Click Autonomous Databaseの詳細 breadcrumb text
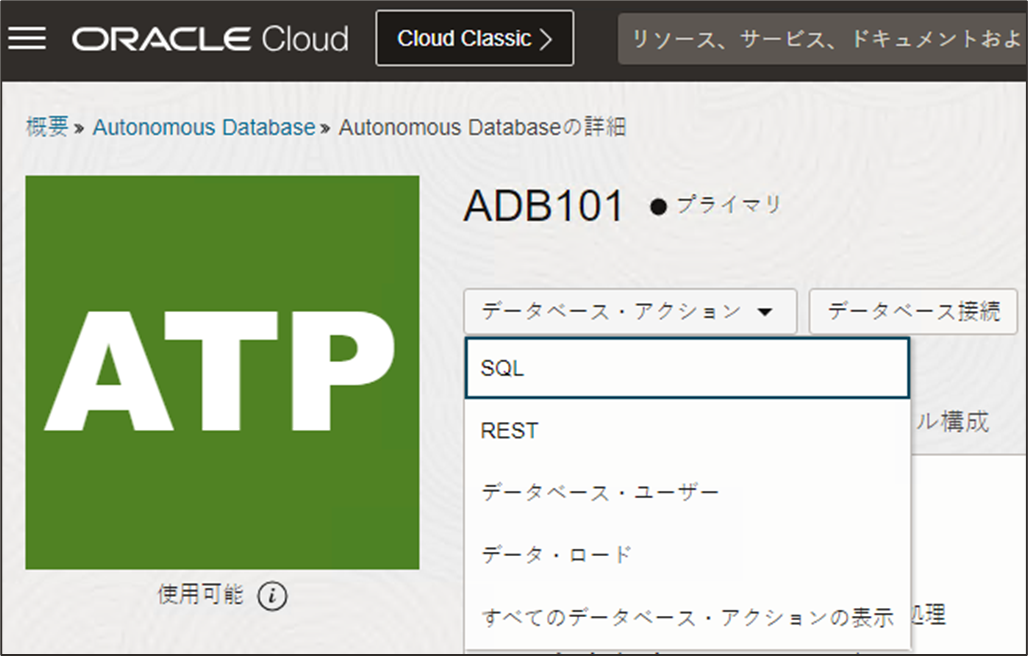The image size is (1028, 656). pyautogui.click(x=483, y=126)
